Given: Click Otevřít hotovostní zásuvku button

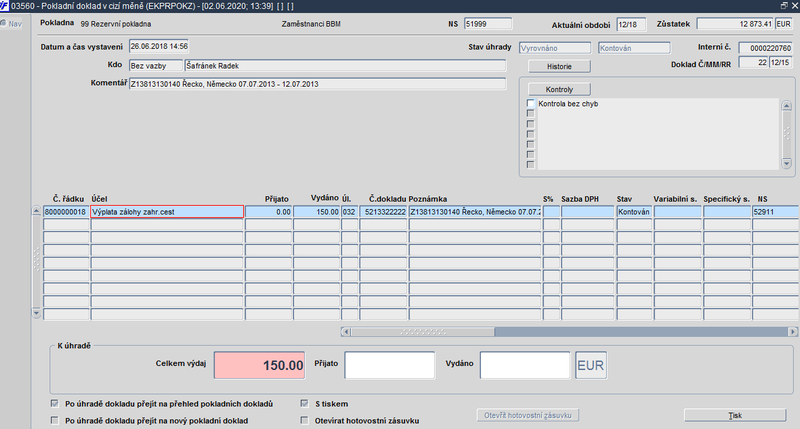Looking at the screenshot, I should (528, 415).
